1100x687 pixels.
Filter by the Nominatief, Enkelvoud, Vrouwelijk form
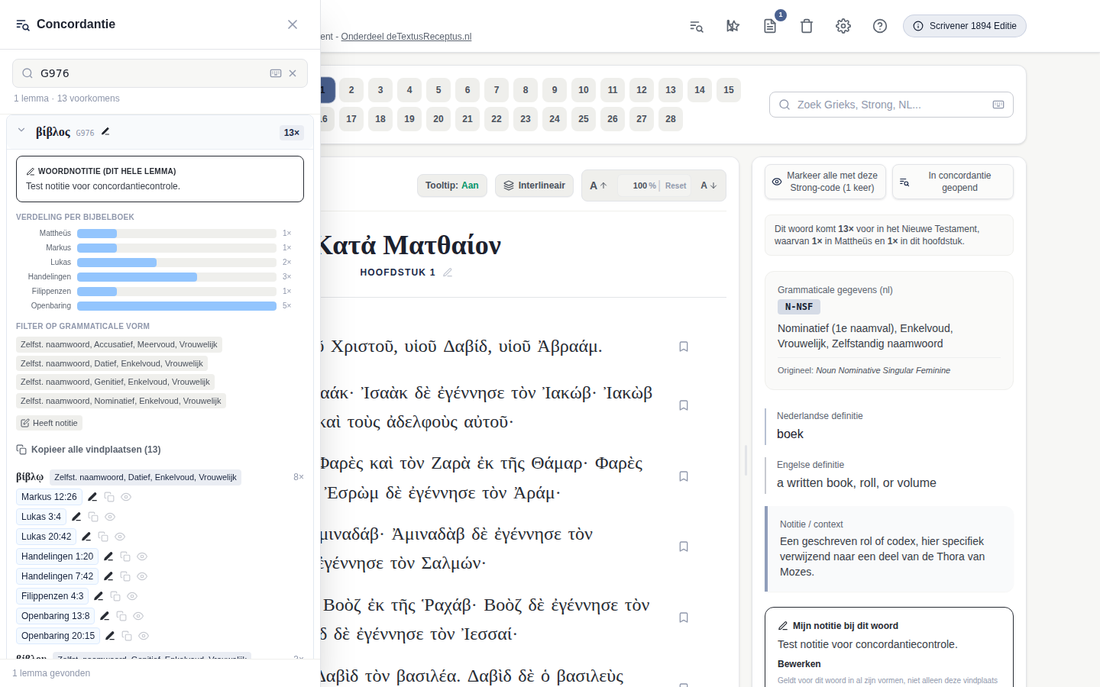121,401
